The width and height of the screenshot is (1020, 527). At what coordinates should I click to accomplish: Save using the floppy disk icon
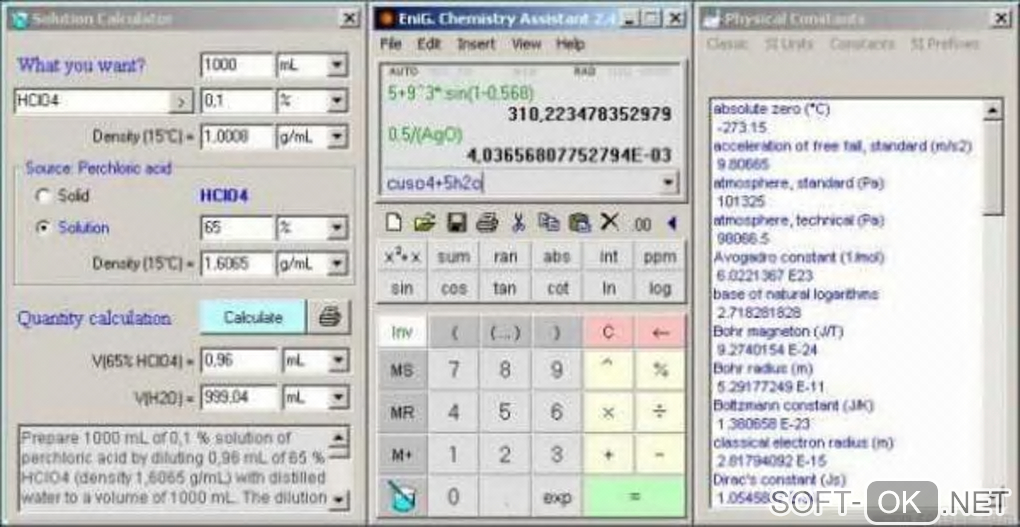point(457,223)
